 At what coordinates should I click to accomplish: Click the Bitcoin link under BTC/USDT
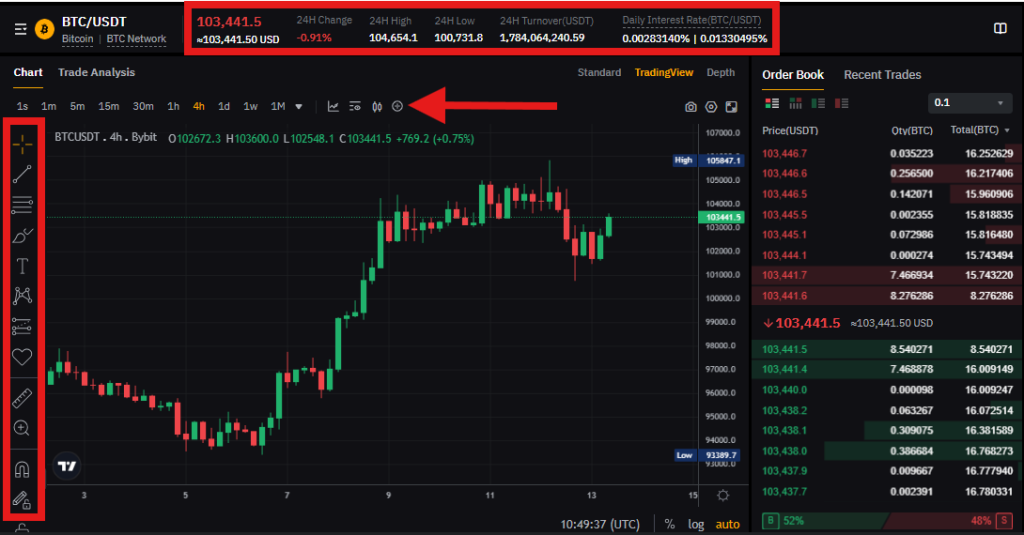(x=78, y=39)
